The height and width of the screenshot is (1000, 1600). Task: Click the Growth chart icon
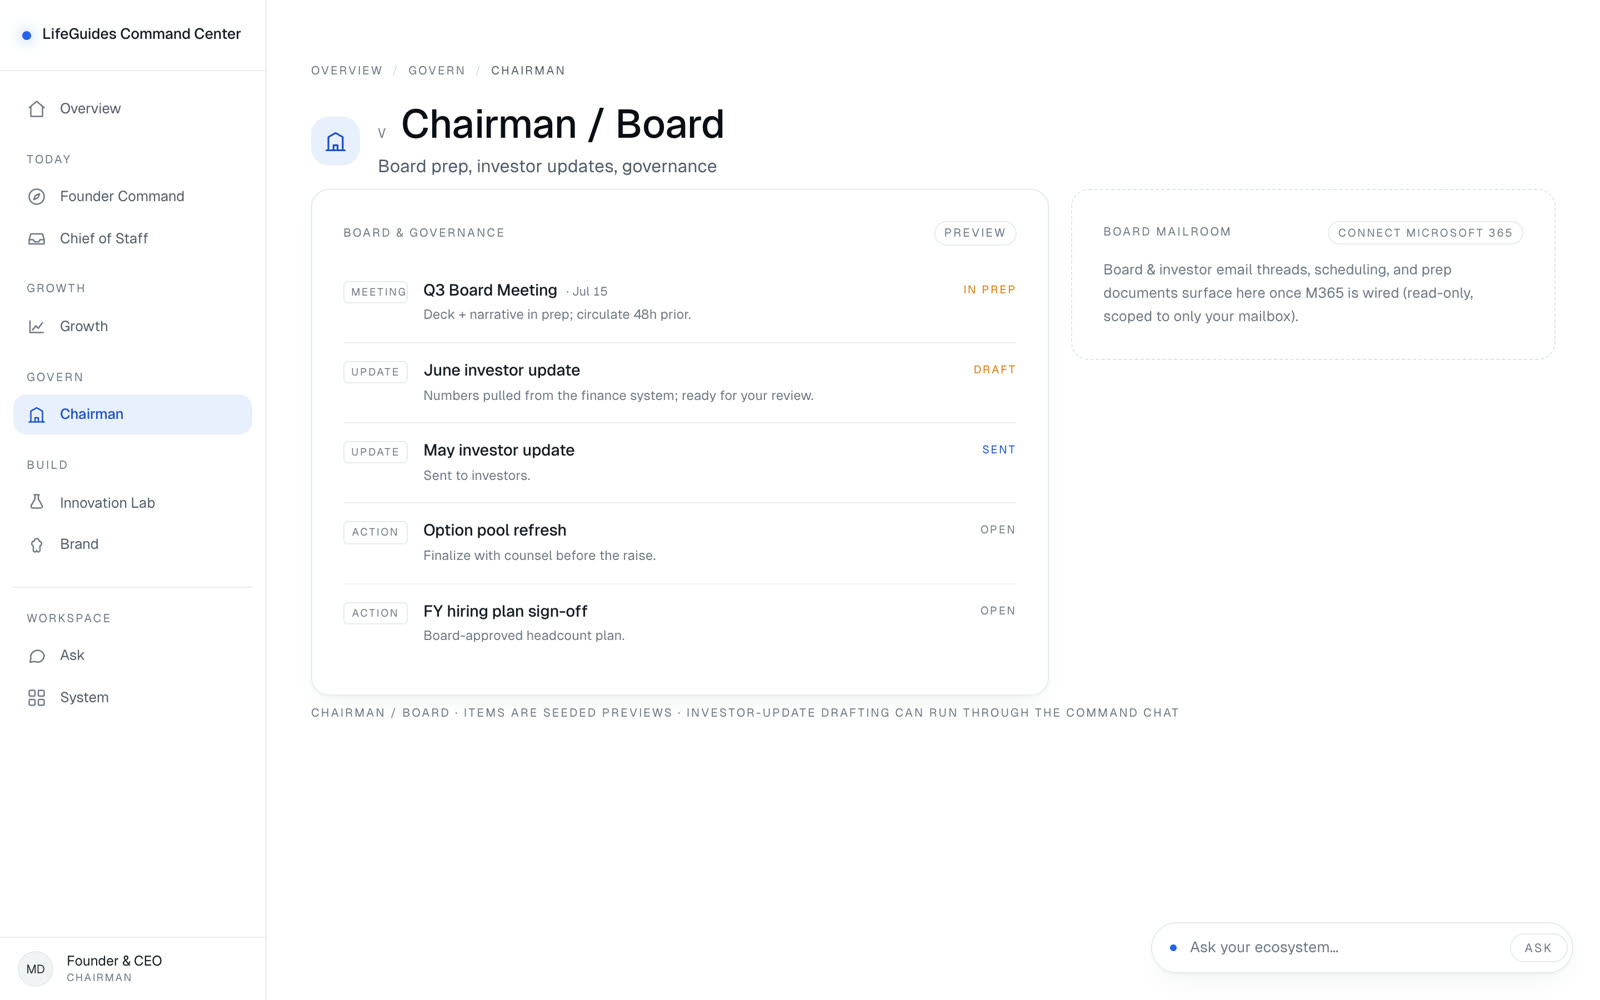coord(37,327)
